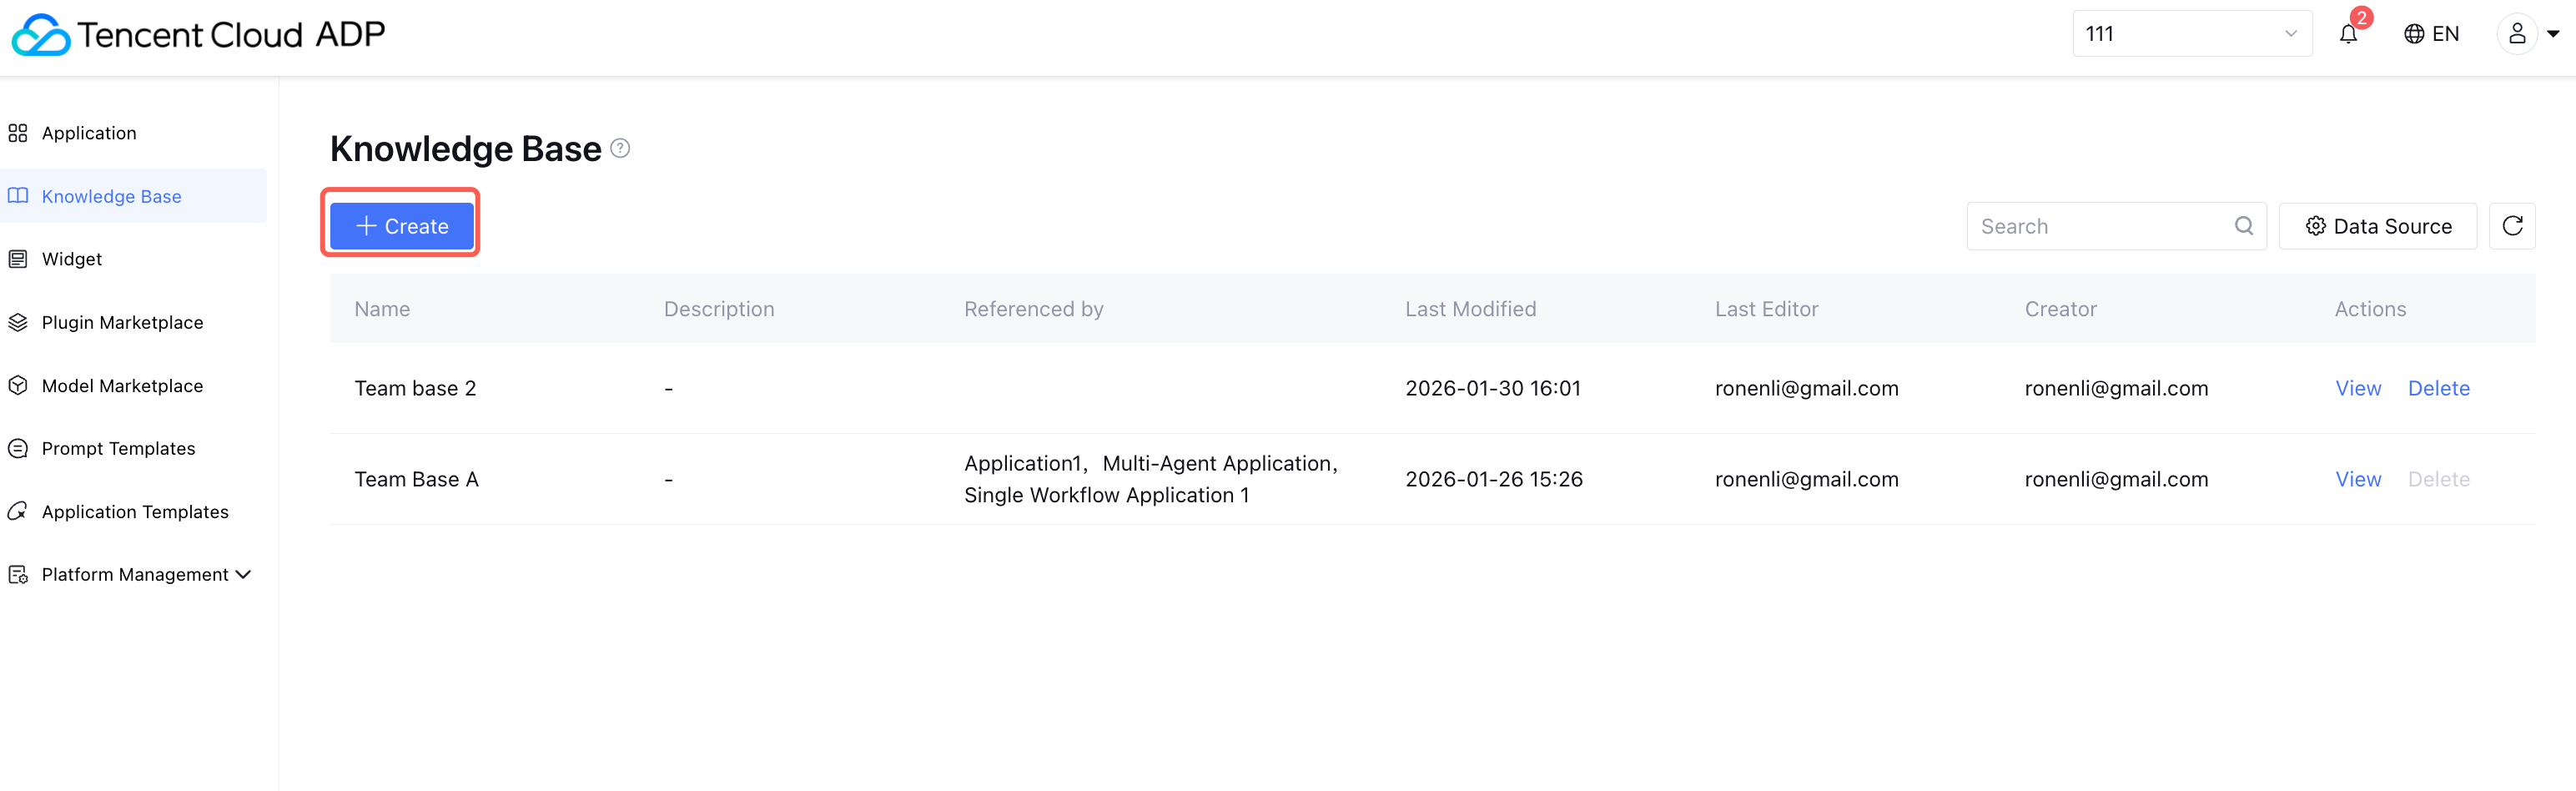
Task: Open the notifications bell
Action: tap(2348, 34)
